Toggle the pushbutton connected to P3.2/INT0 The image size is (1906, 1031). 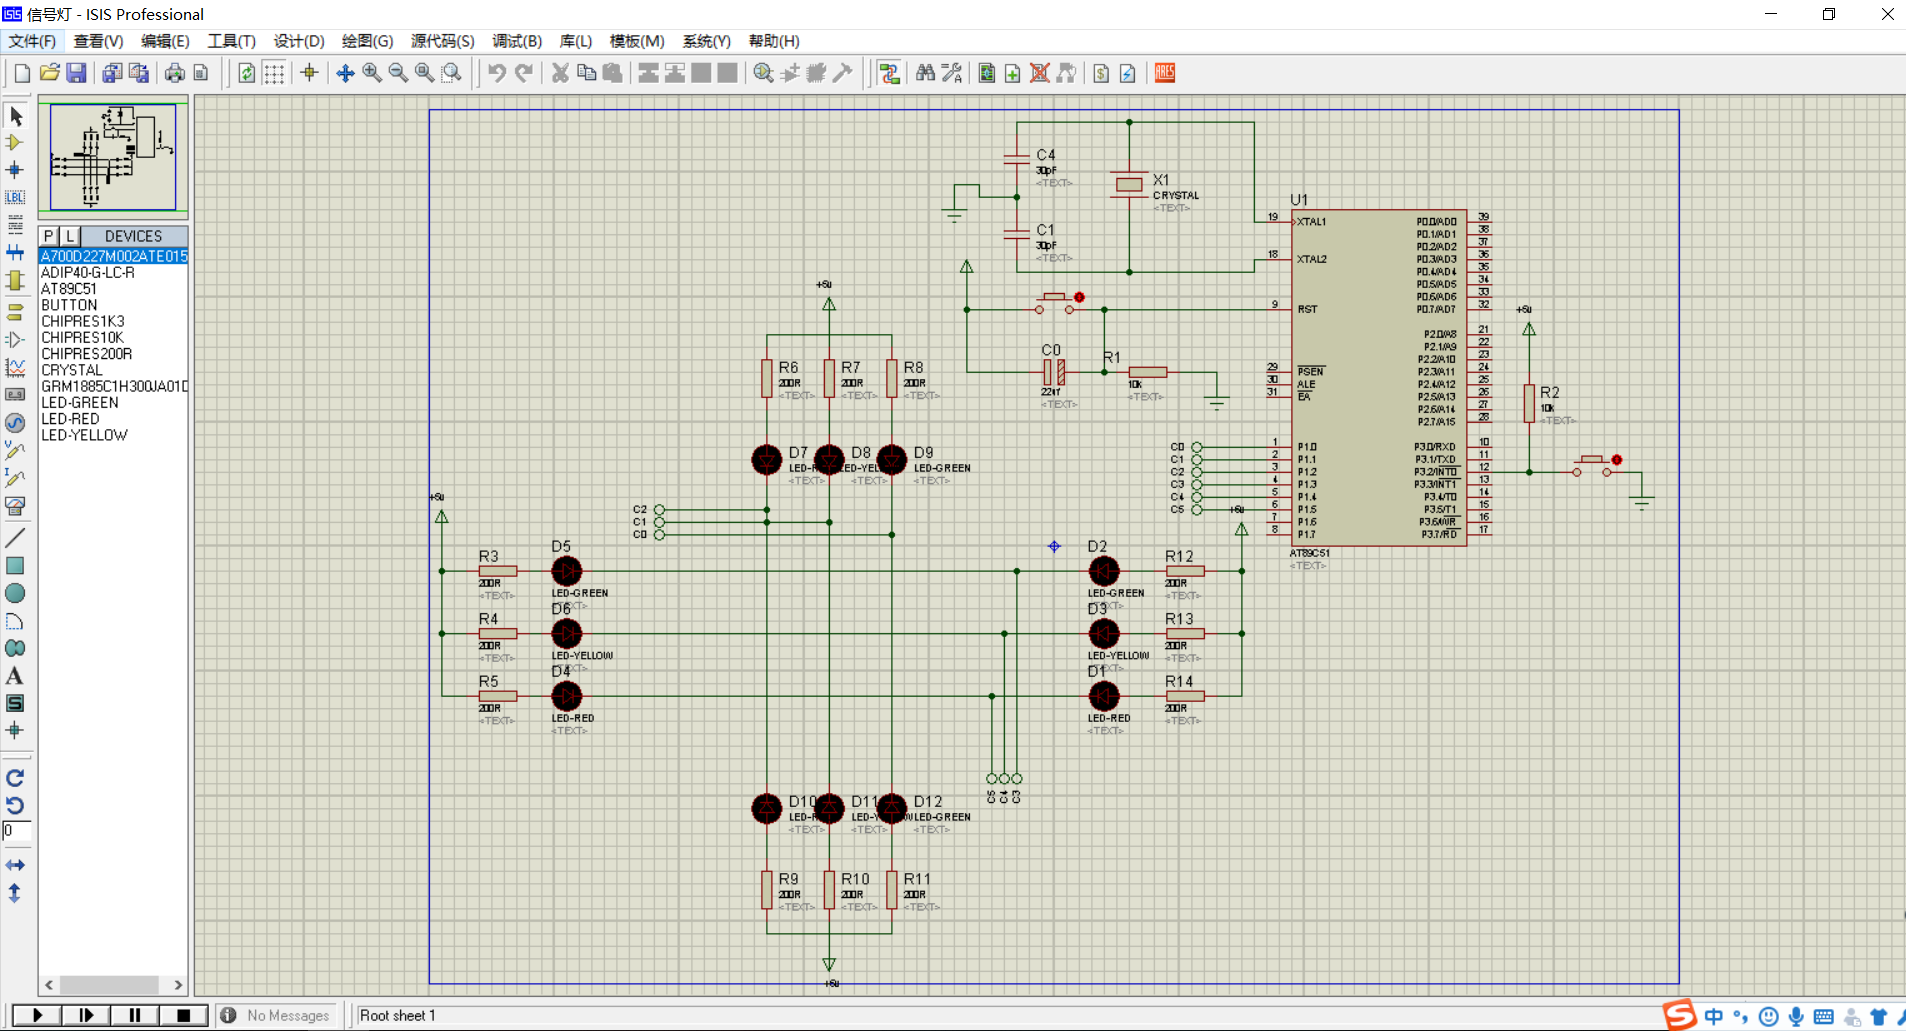point(1616,460)
